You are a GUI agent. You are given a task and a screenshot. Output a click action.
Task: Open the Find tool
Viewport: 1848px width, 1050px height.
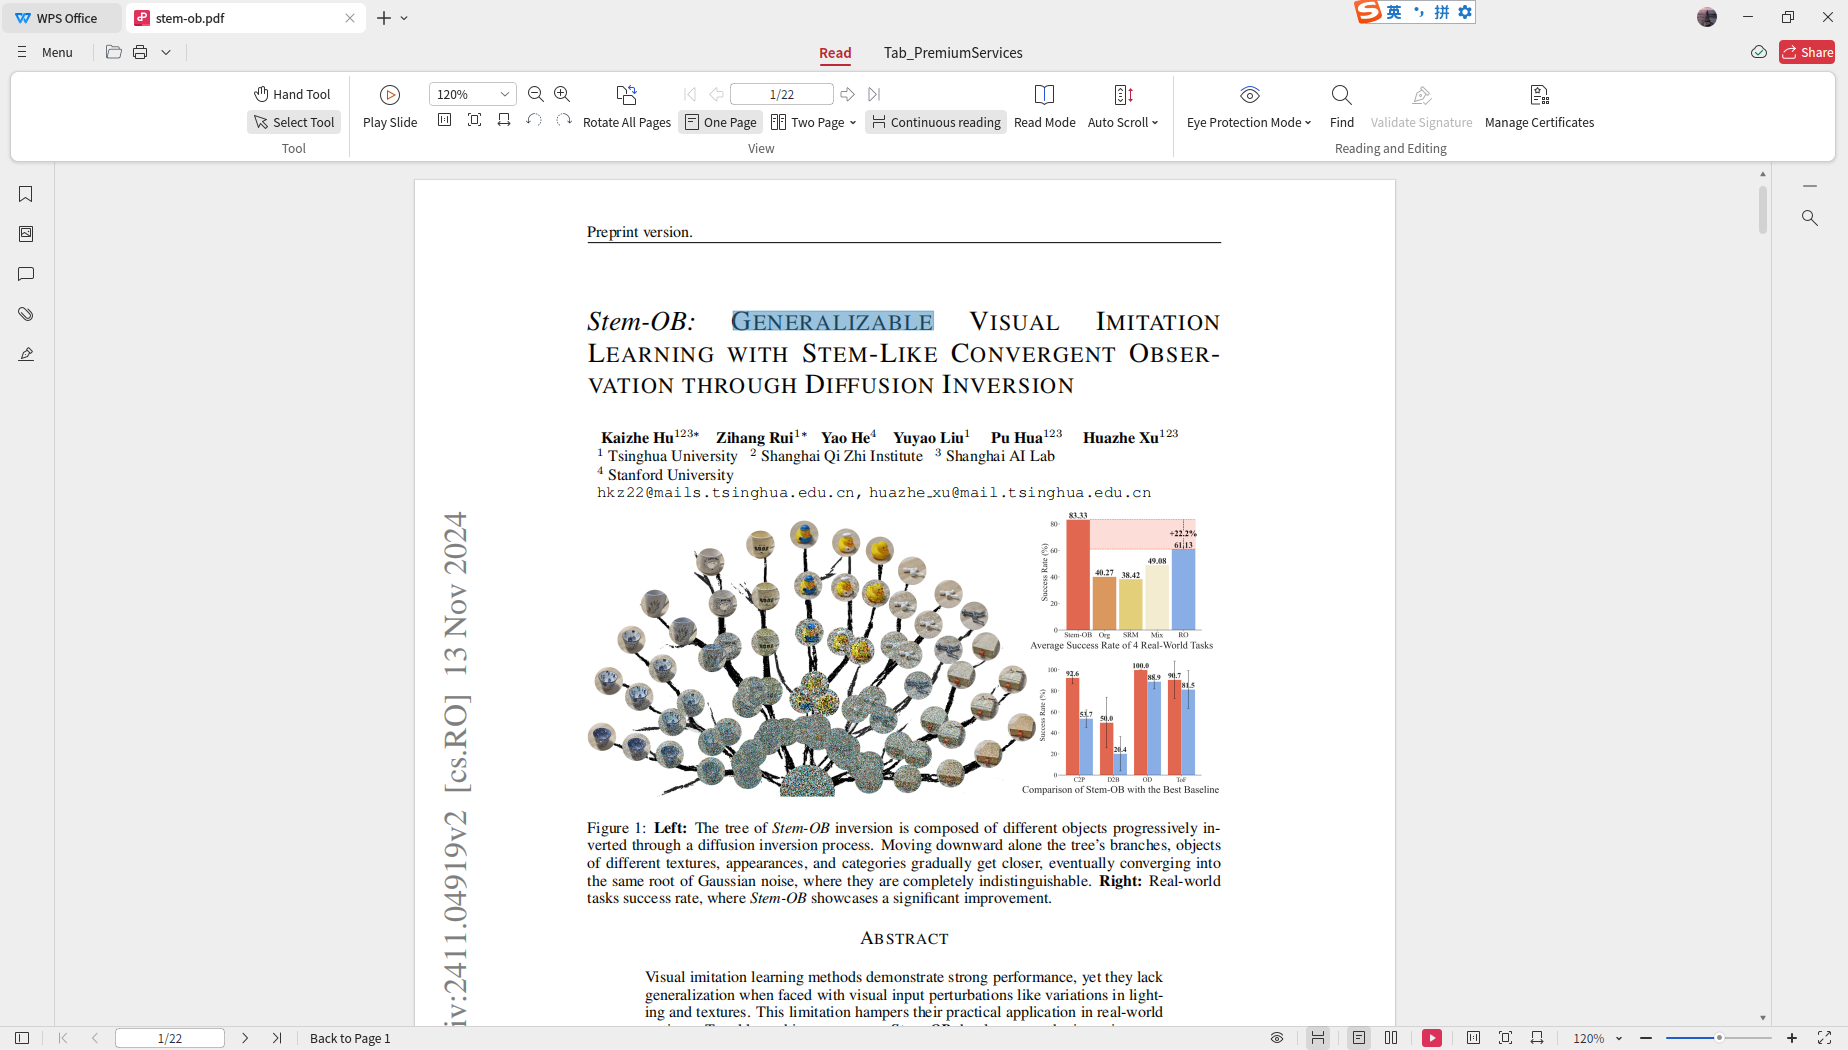[1342, 107]
